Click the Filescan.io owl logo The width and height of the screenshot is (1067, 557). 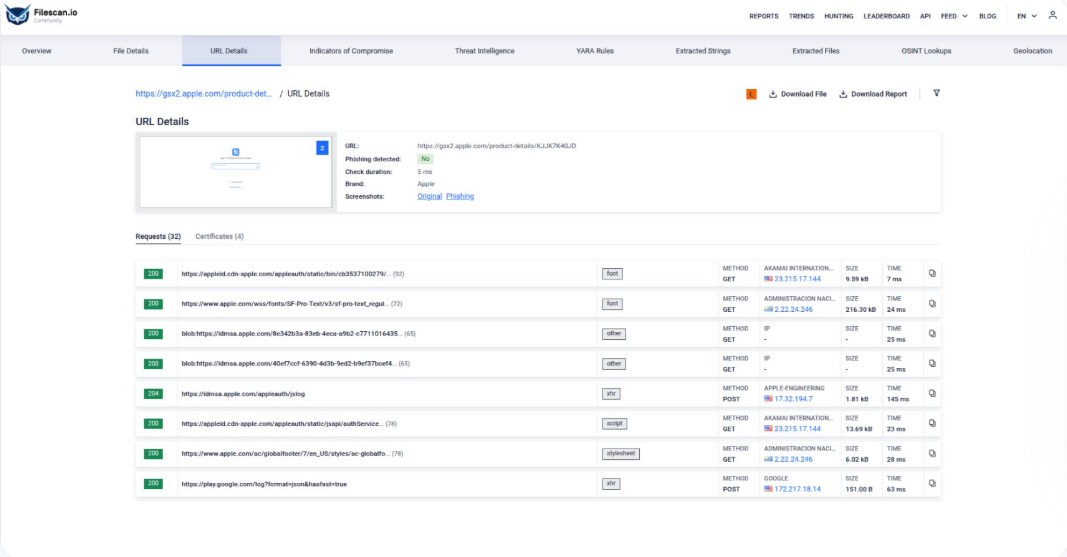[17, 14]
